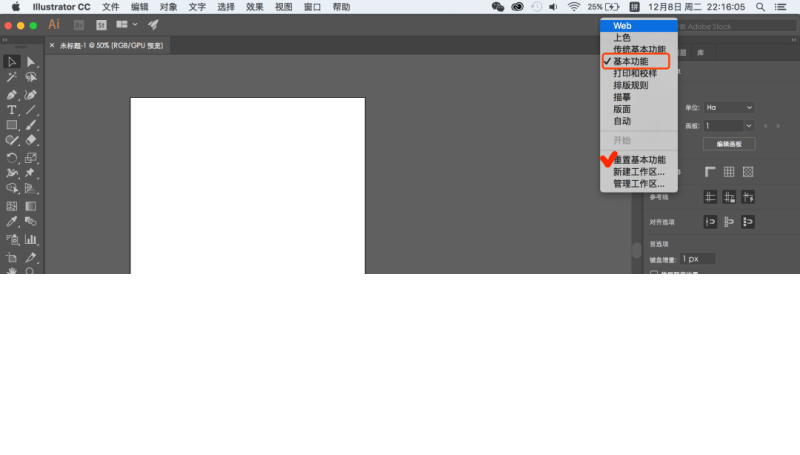Select the Pen tool
Image resolution: width=800 pixels, height=455 pixels.
(x=12, y=94)
